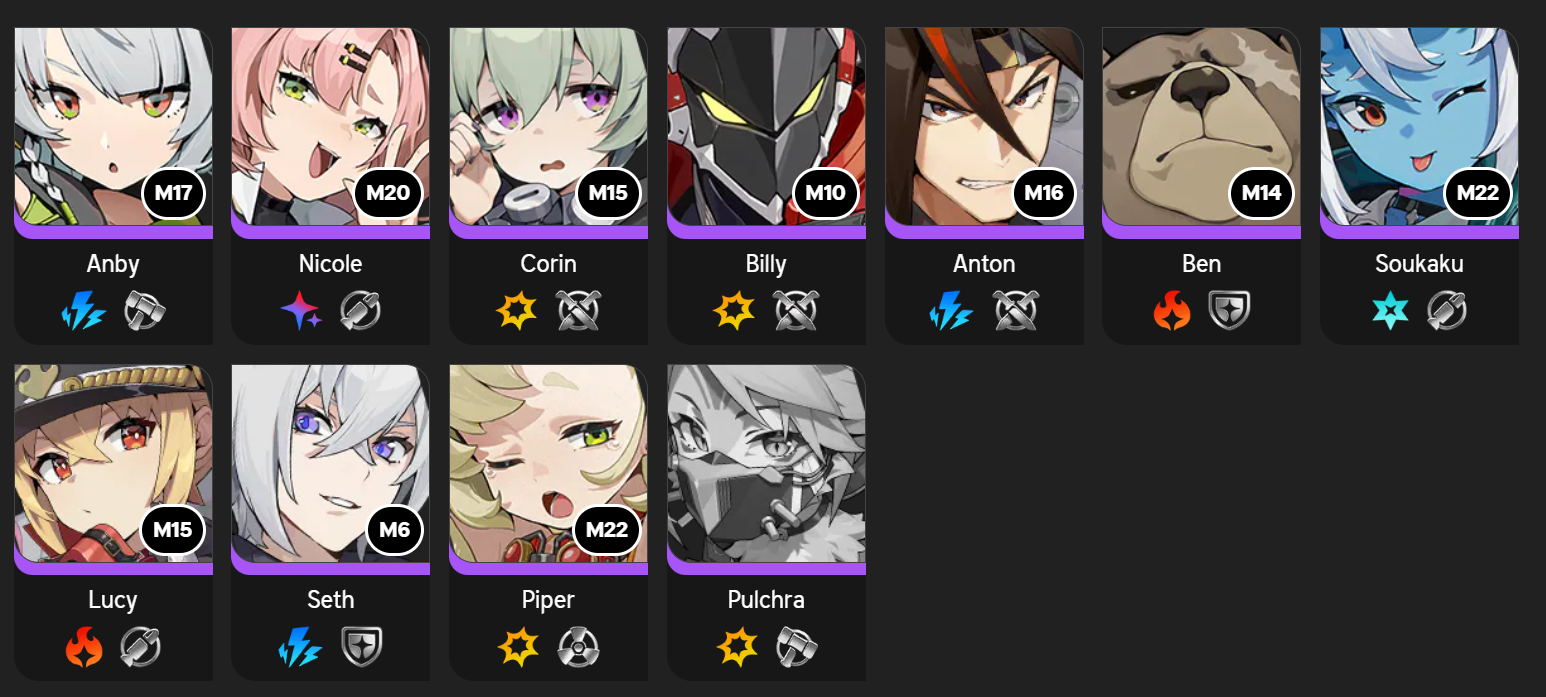
Task: Click the Fire element icon under Lucy
Action: pyautogui.click(x=84, y=647)
